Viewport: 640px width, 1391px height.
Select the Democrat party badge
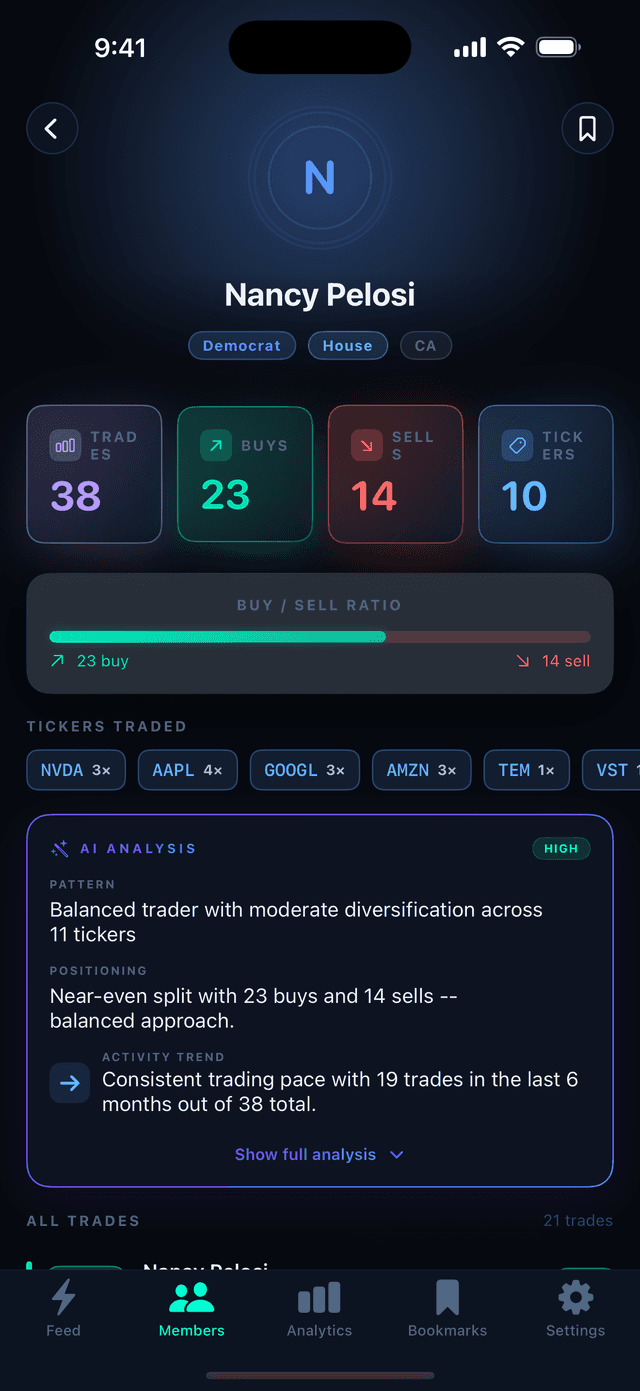pyautogui.click(x=241, y=345)
